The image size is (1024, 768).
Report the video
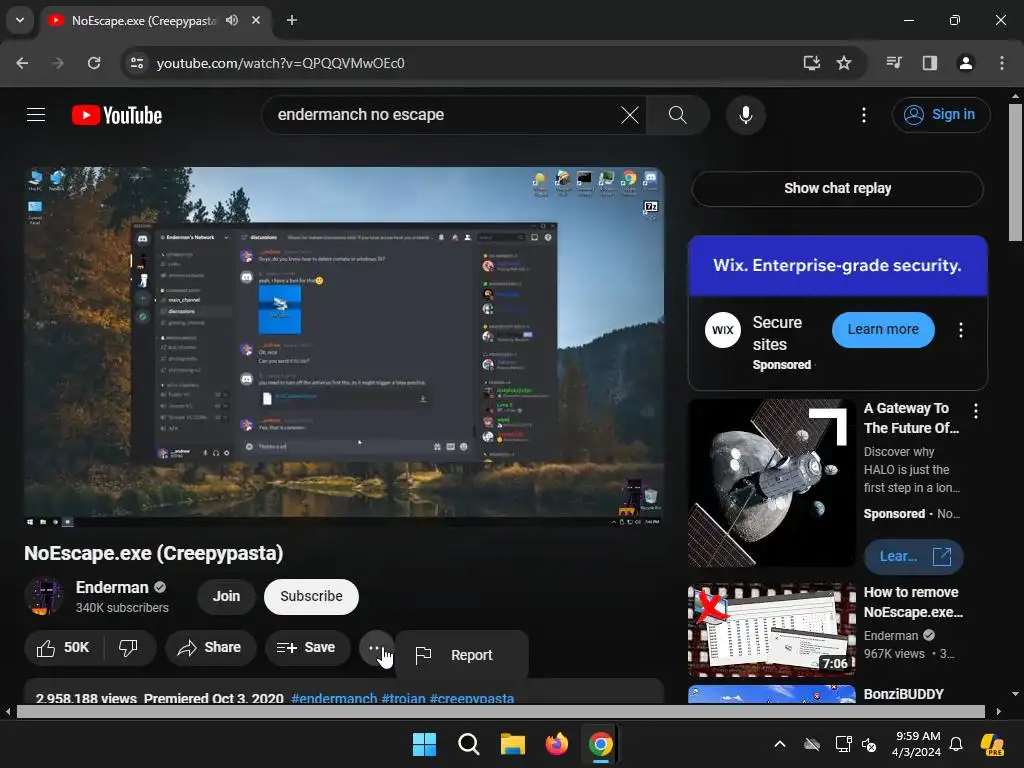pyautogui.click(x=460, y=655)
